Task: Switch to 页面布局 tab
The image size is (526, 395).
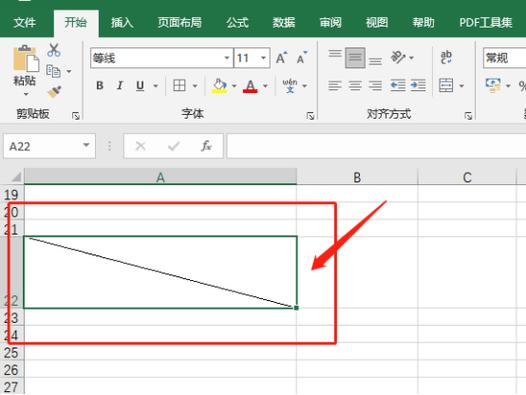Action: (x=180, y=22)
